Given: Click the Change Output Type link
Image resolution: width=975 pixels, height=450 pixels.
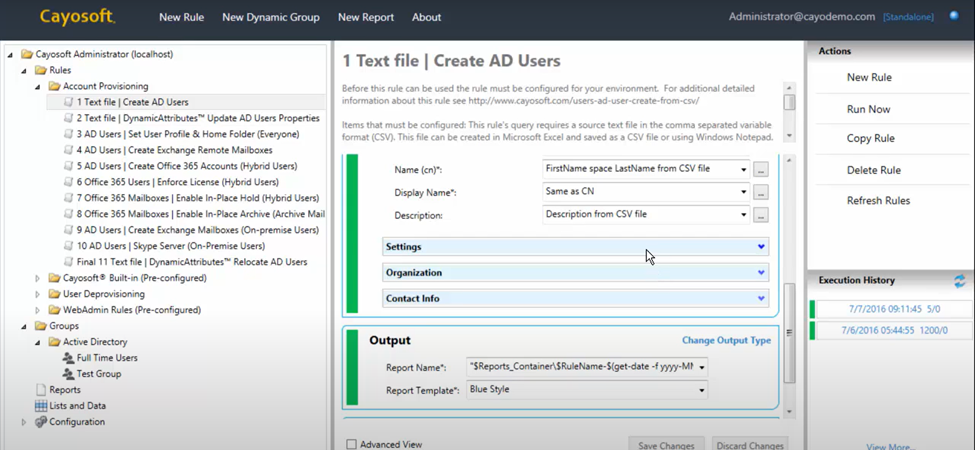Looking at the screenshot, I should click(x=726, y=340).
